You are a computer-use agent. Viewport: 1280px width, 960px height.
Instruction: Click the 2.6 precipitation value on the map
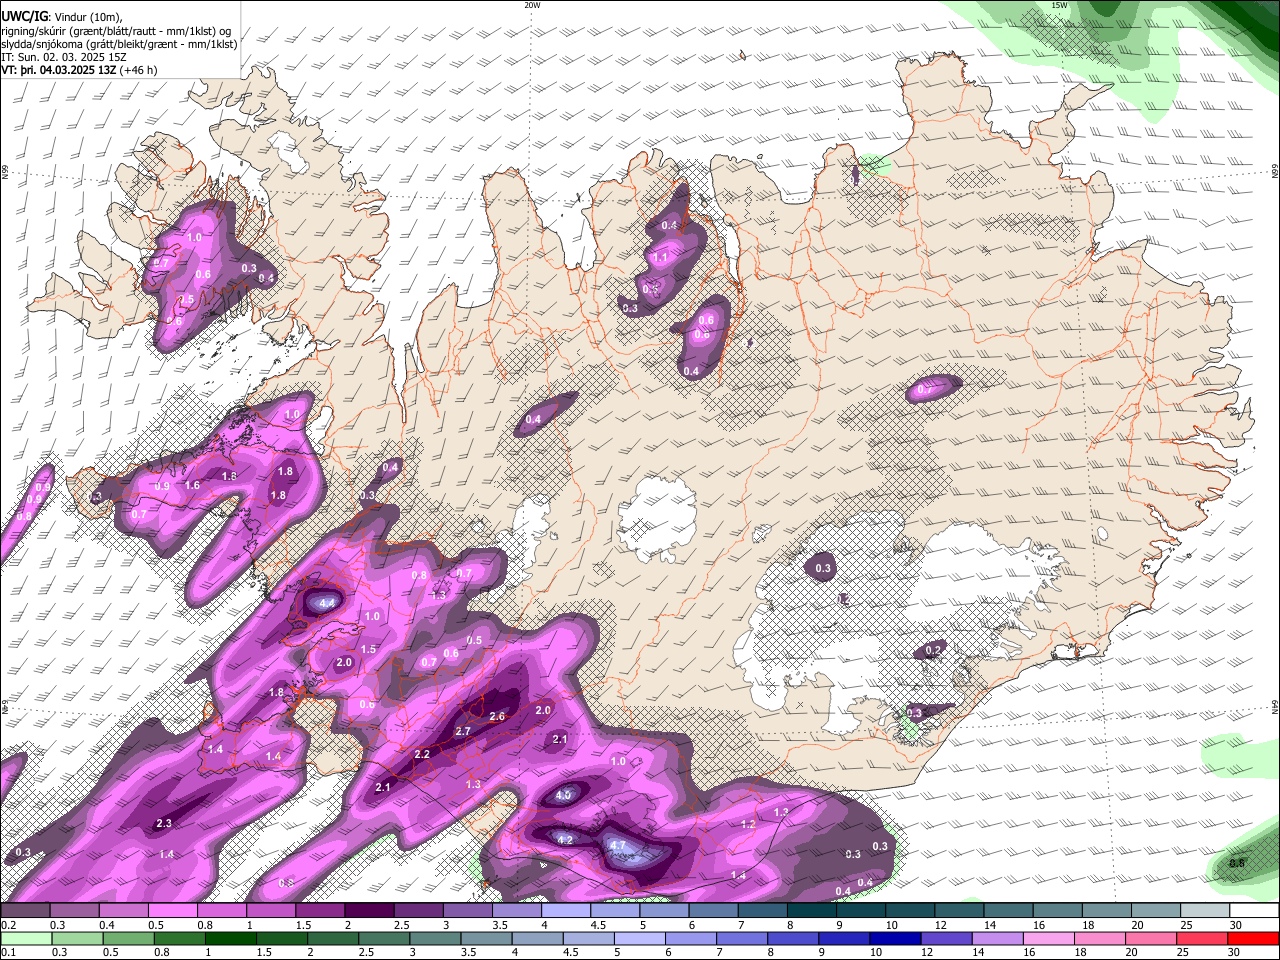tap(497, 717)
